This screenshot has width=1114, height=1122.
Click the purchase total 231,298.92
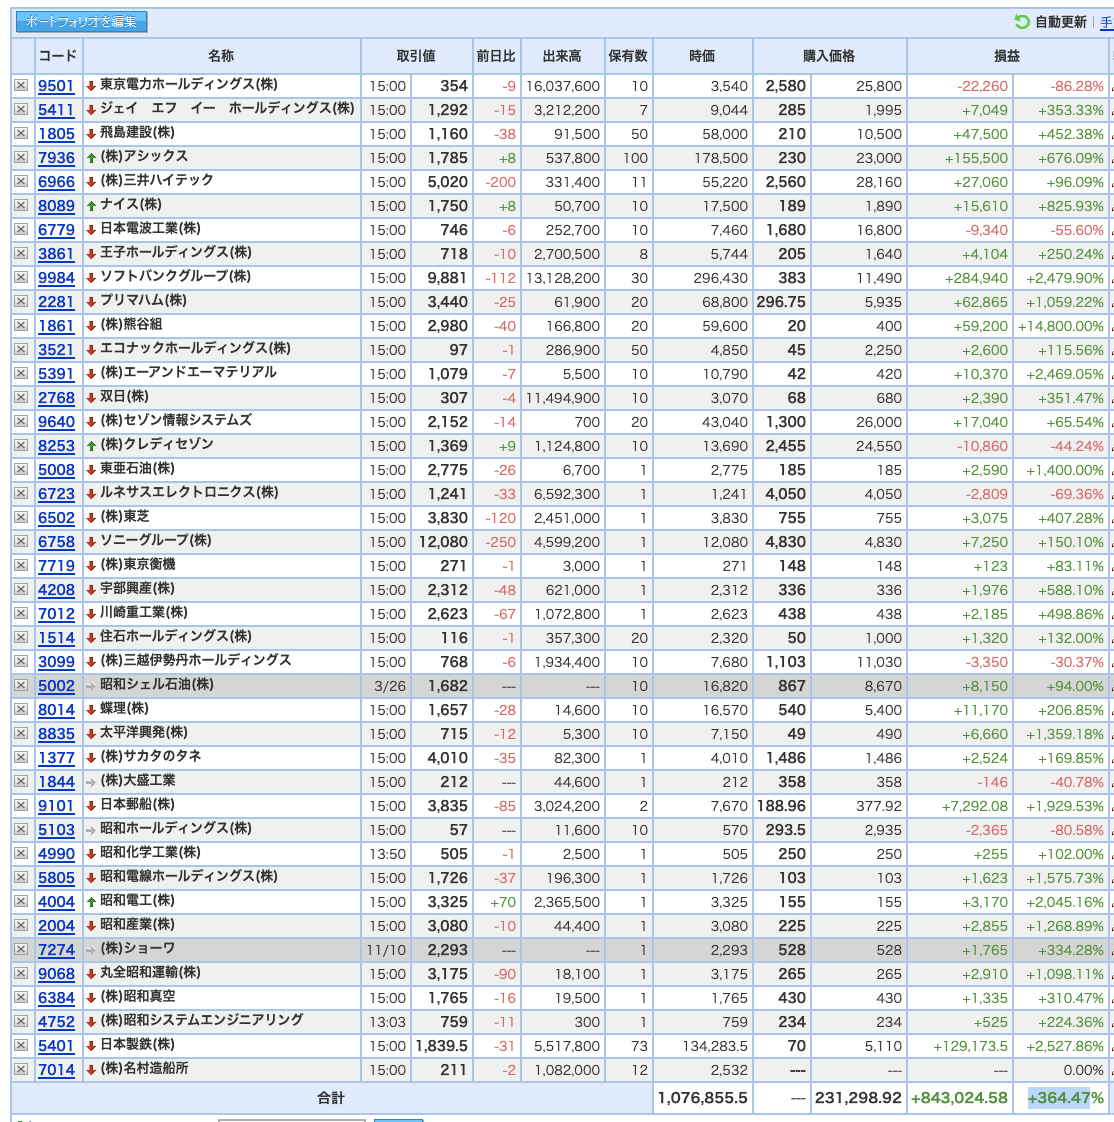[858, 1098]
